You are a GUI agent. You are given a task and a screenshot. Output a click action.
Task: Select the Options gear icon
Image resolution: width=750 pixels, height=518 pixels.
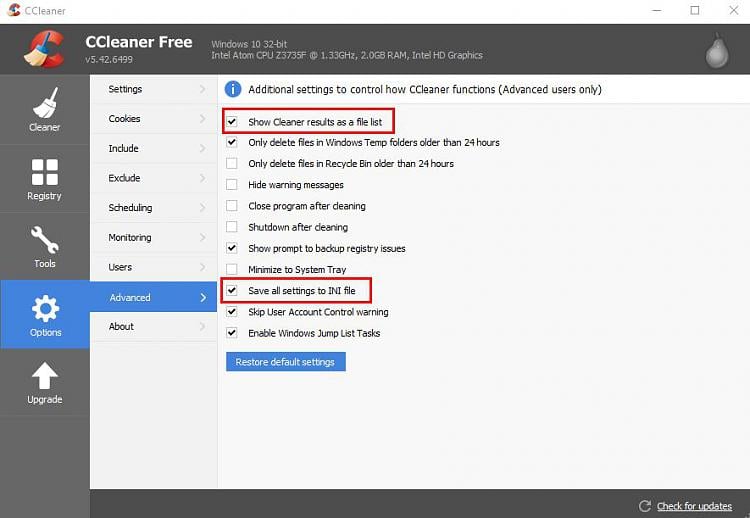pos(45,309)
